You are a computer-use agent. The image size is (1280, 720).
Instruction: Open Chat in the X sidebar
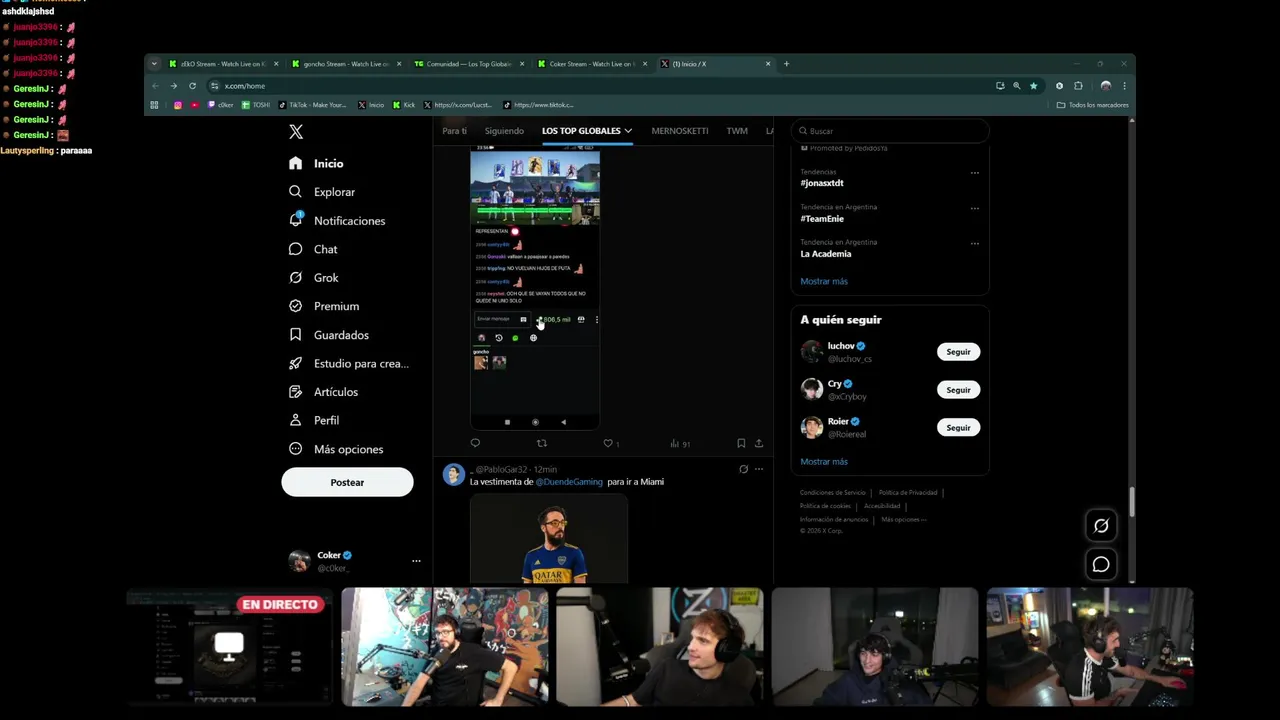(x=313, y=249)
